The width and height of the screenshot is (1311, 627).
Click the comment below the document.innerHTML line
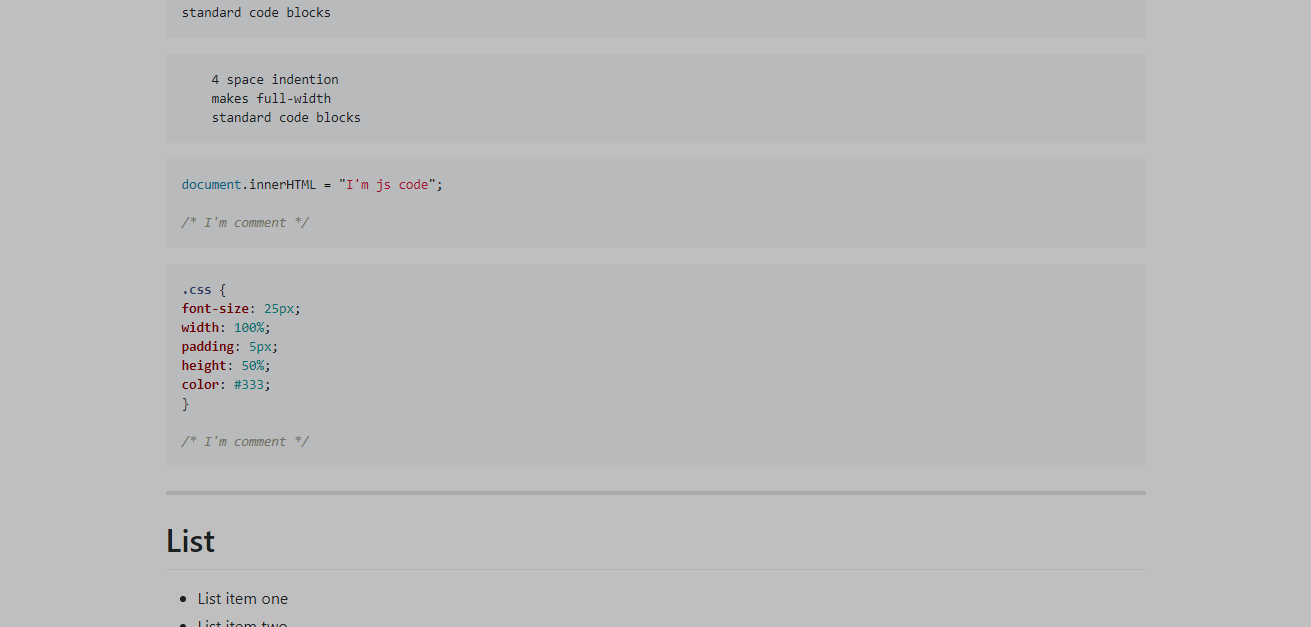[245, 223]
